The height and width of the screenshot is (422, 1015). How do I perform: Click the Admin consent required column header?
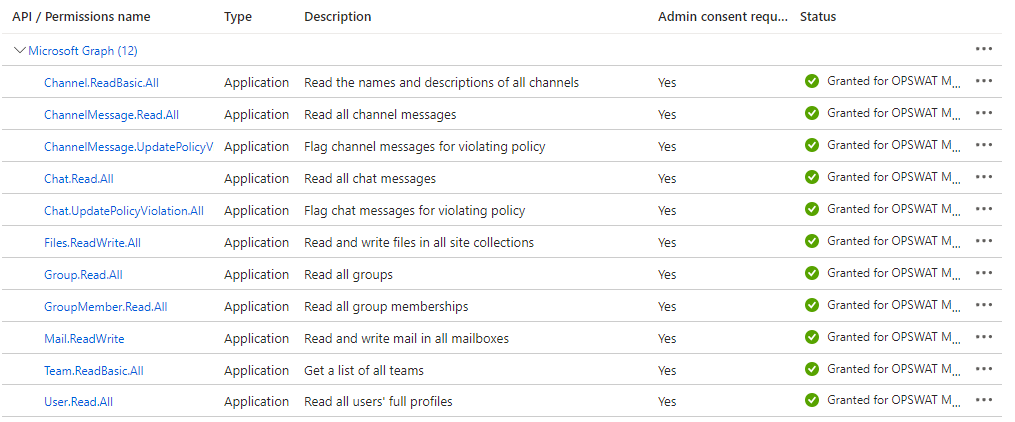click(x=724, y=17)
